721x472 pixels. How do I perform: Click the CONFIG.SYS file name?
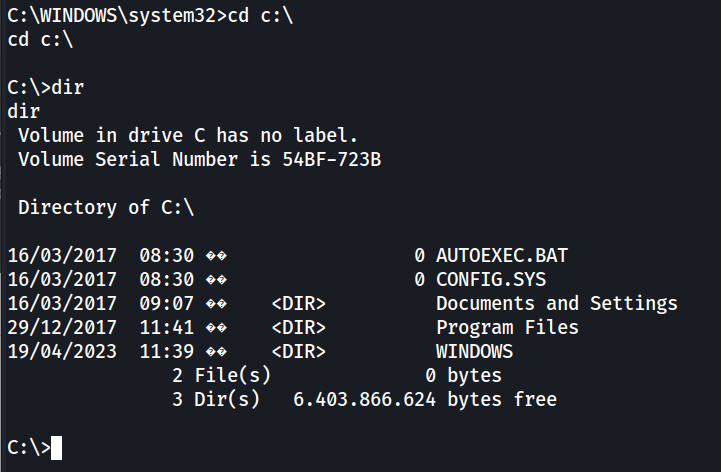(x=491, y=280)
